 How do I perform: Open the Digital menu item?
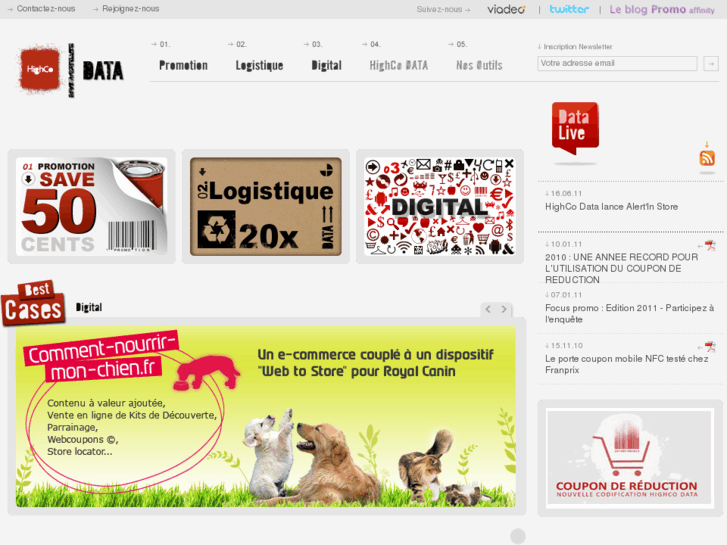pos(326,65)
